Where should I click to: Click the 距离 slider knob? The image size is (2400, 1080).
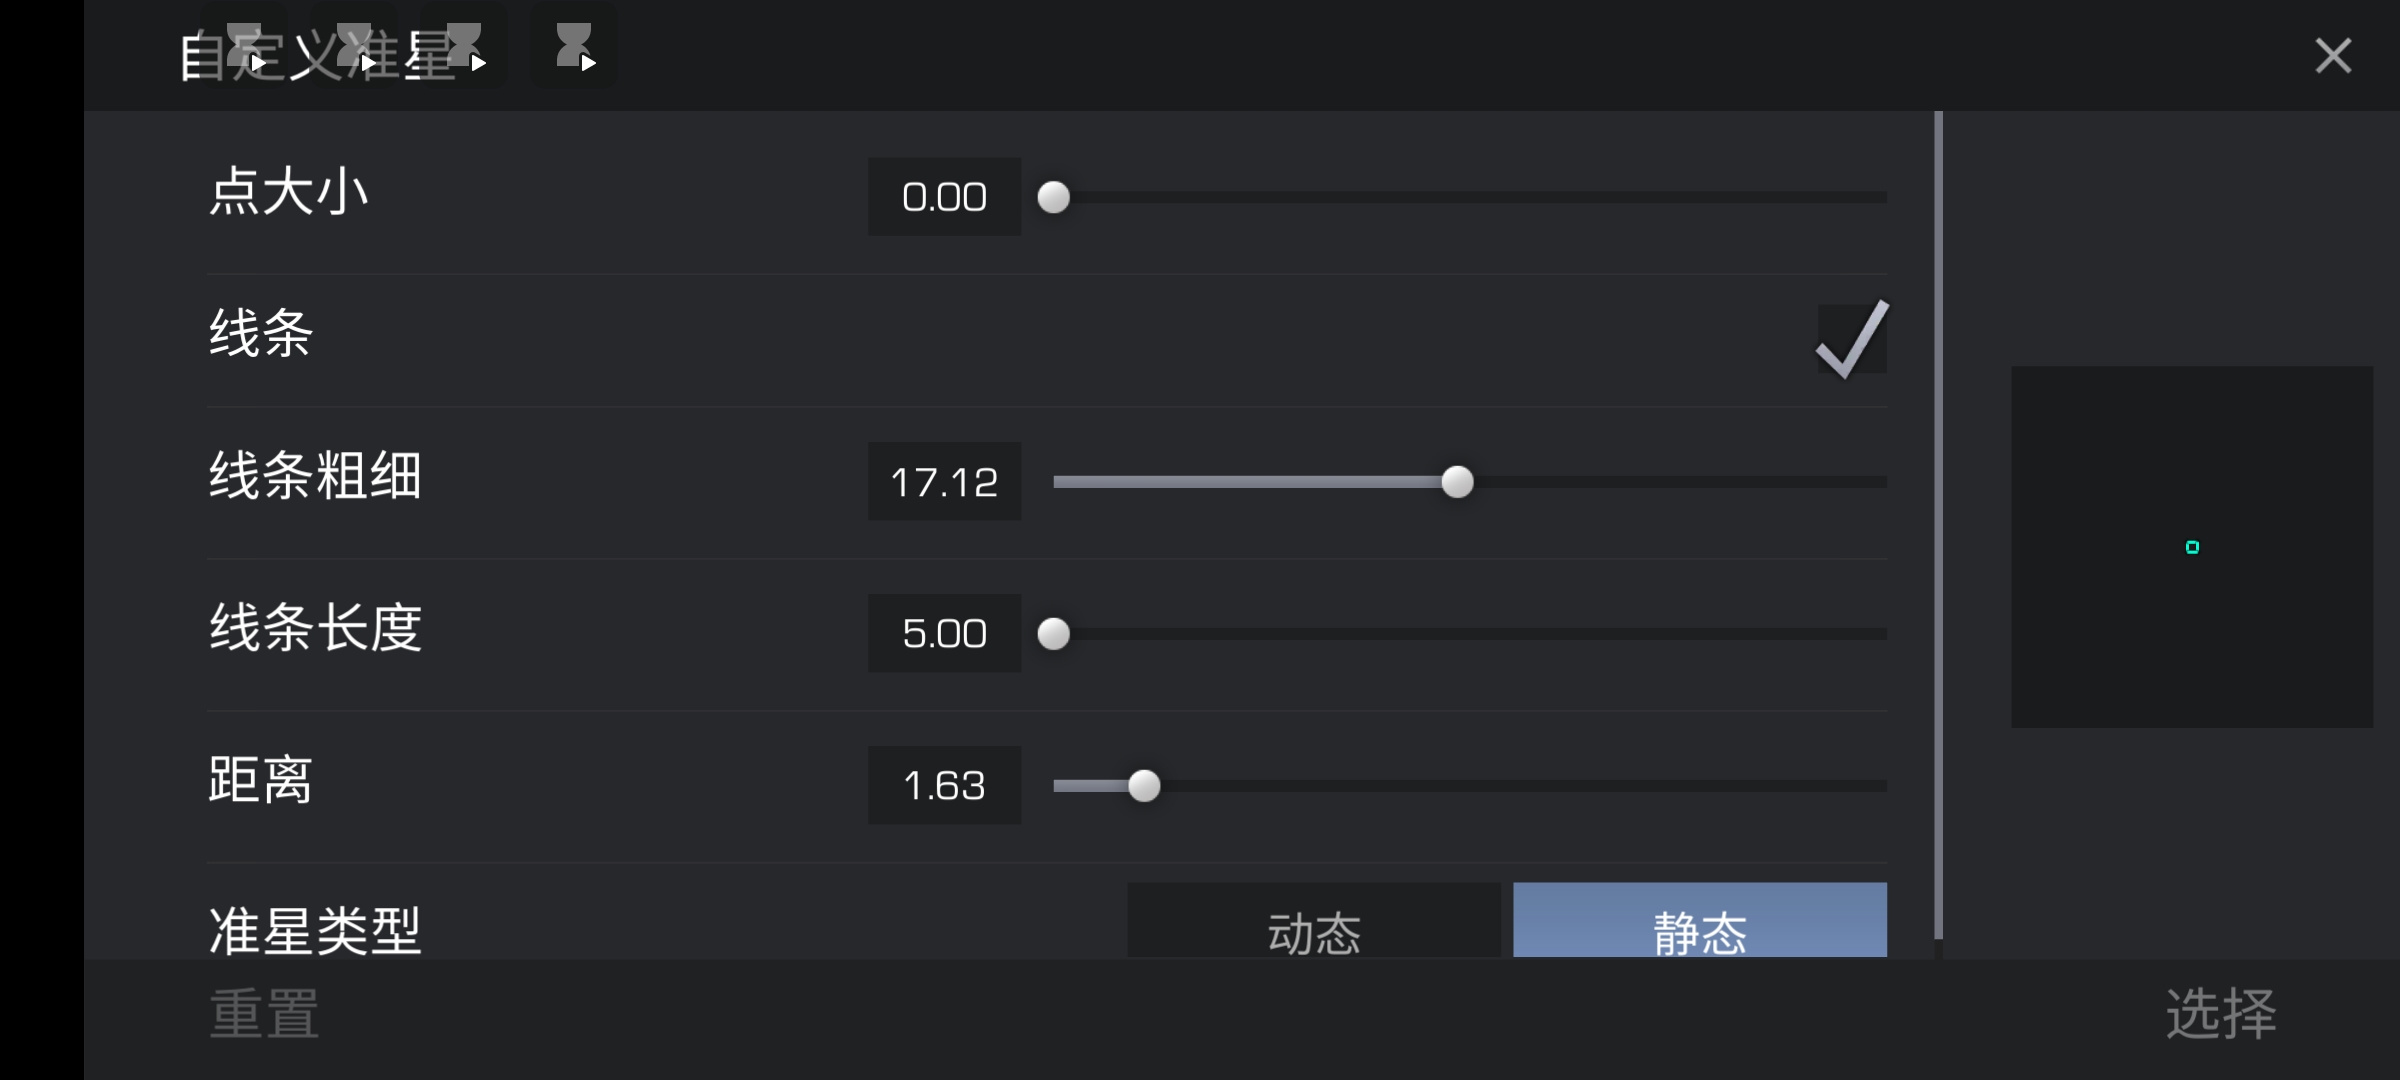click(1144, 786)
